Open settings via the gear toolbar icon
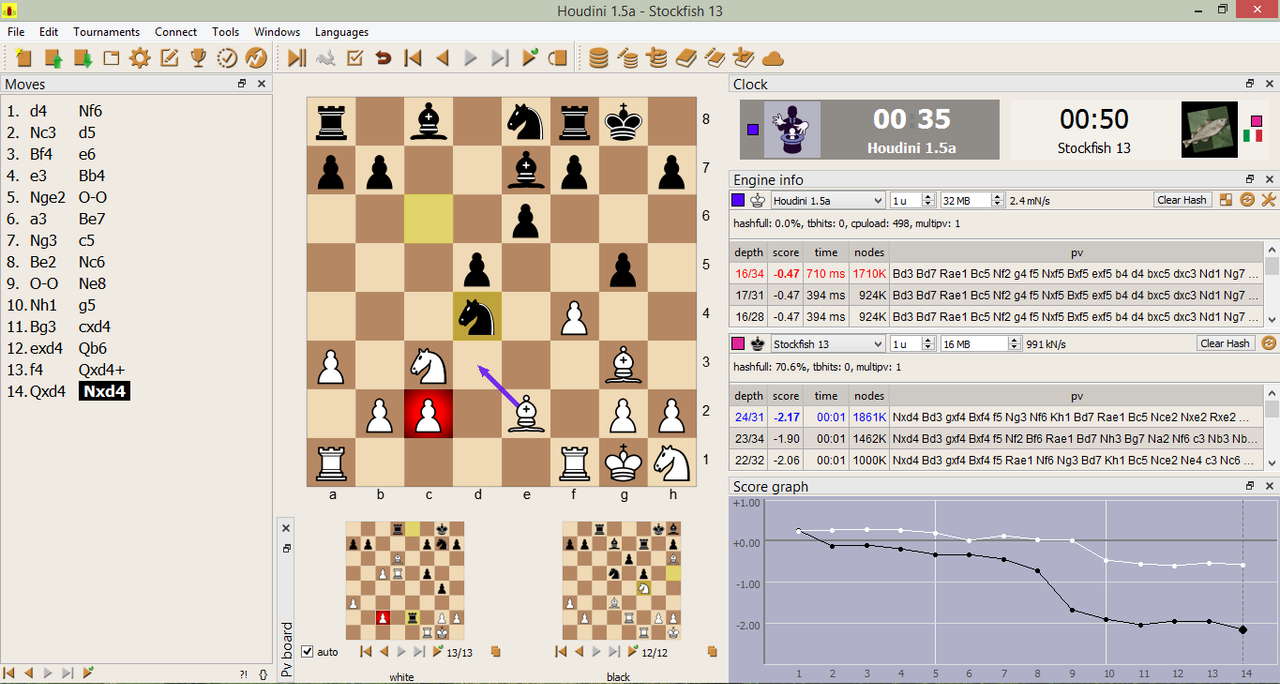 click(x=140, y=58)
